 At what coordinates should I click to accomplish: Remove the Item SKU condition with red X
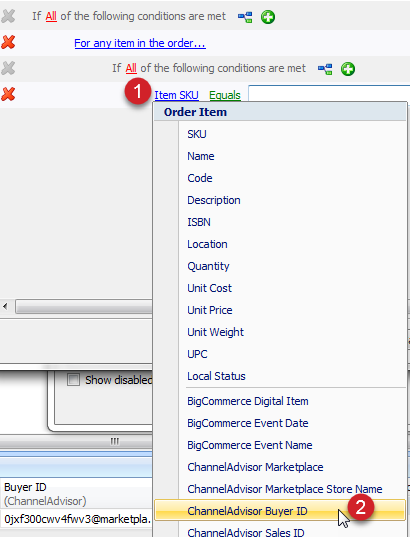(x=8, y=94)
